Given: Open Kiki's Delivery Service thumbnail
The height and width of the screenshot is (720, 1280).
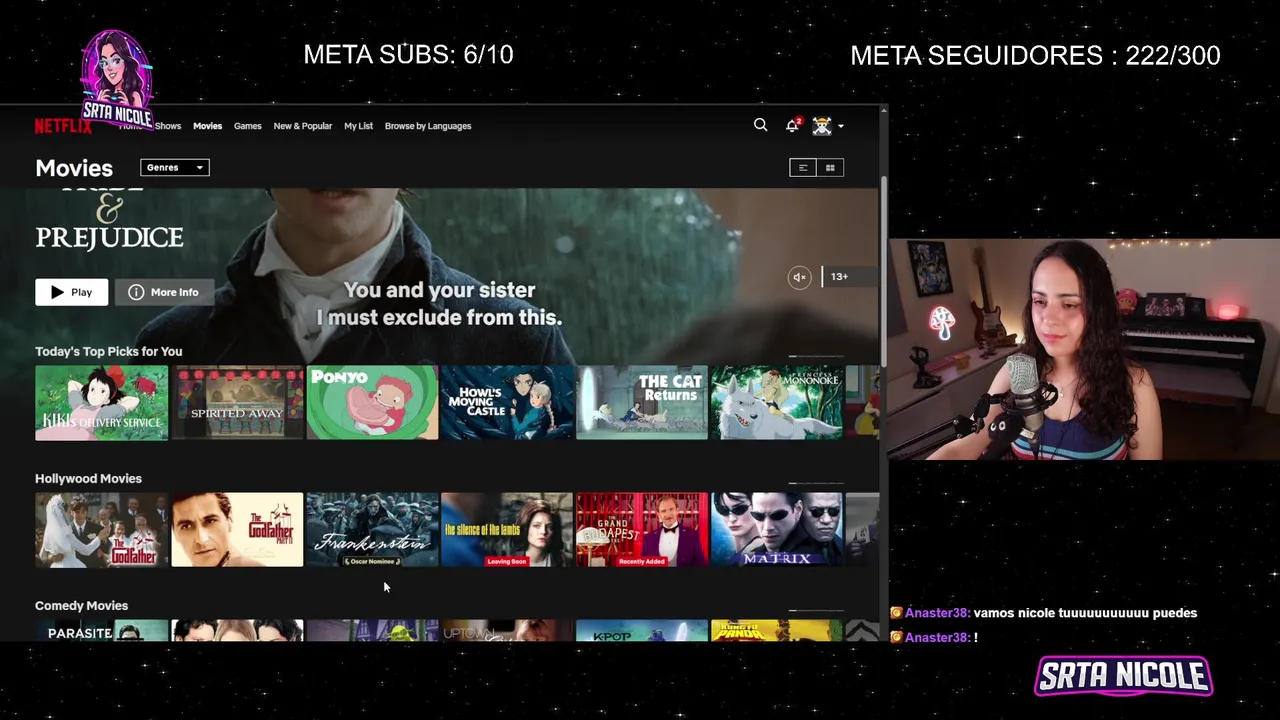Looking at the screenshot, I should 102,402.
